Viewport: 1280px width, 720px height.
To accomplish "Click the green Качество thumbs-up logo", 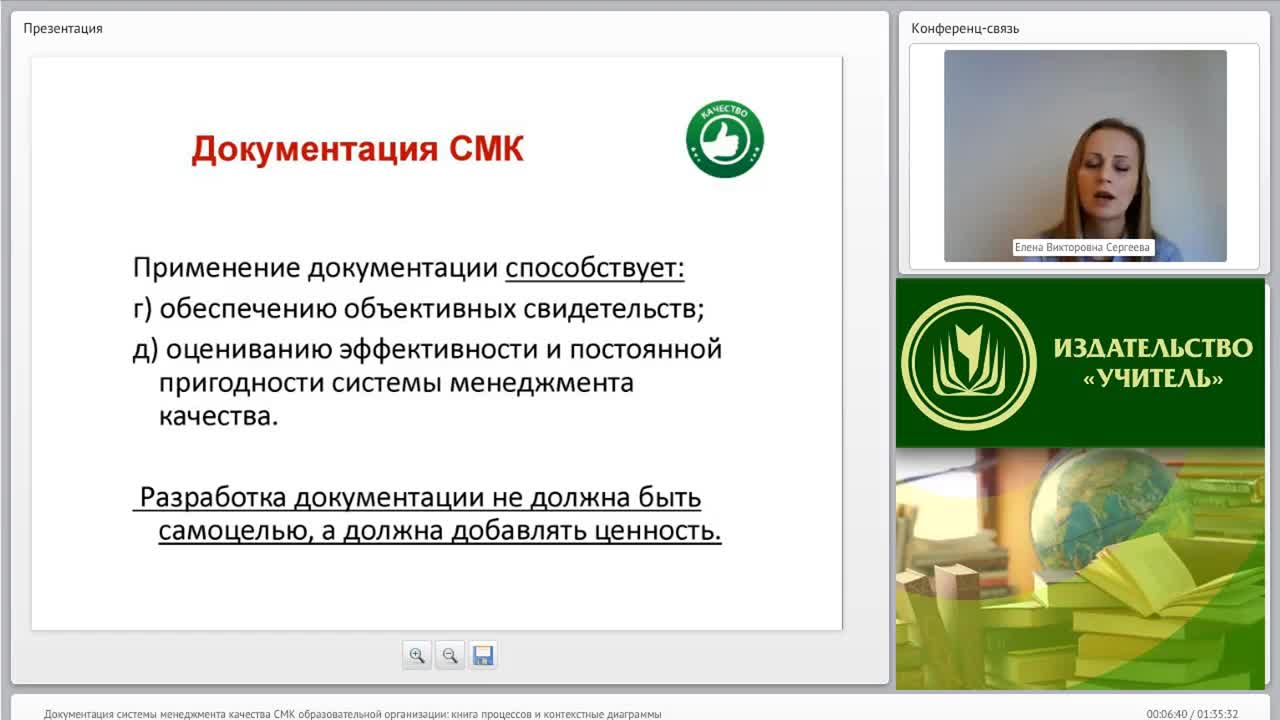I will (725, 139).
